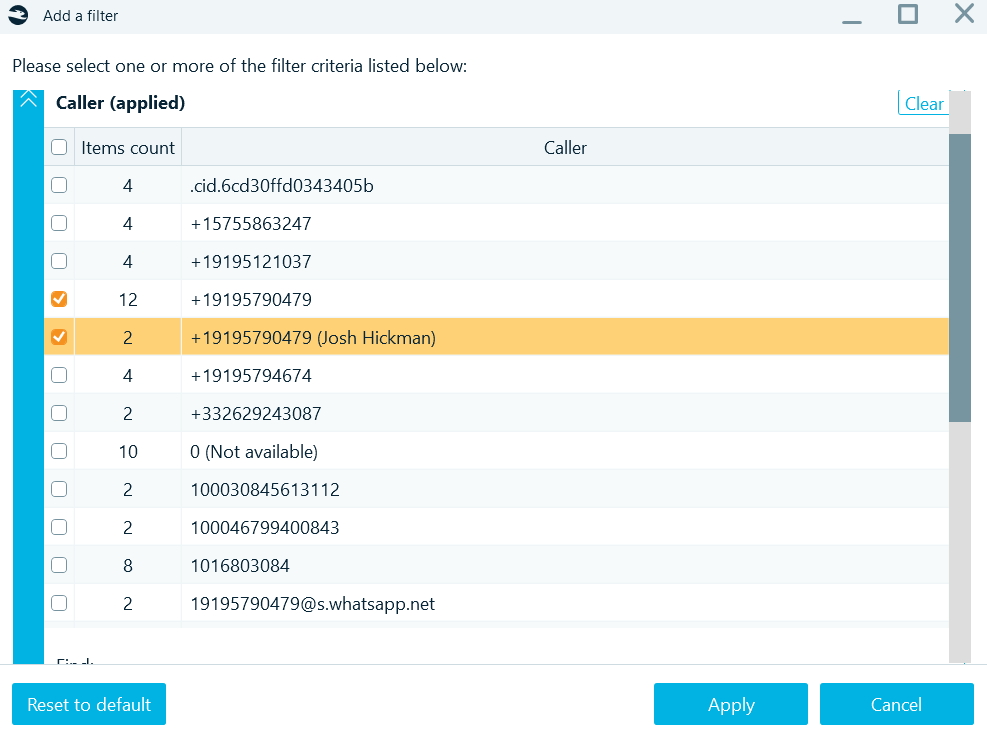The image size is (987, 731).
Task: Click the Apply button
Action: coord(730,704)
